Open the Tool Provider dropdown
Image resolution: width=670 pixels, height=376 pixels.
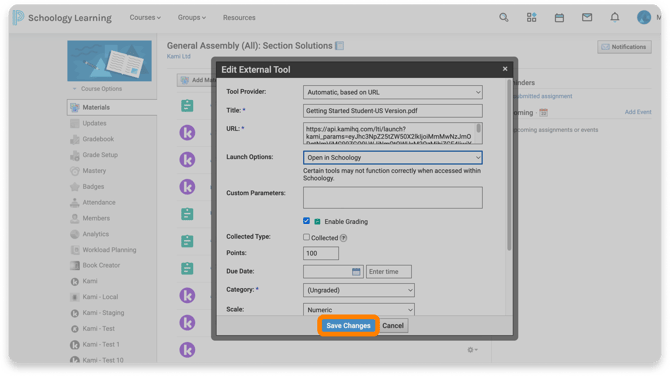coord(393,92)
